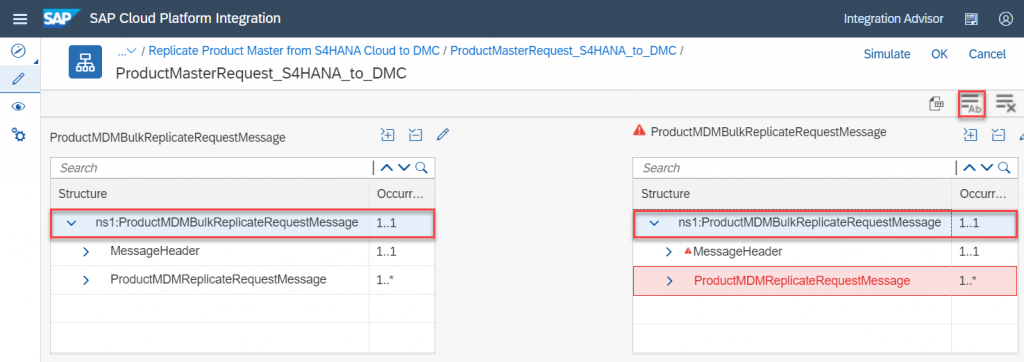Screen dimensions: 1024x362
Task: Go to previous search result in target
Action: [x=969, y=168]
